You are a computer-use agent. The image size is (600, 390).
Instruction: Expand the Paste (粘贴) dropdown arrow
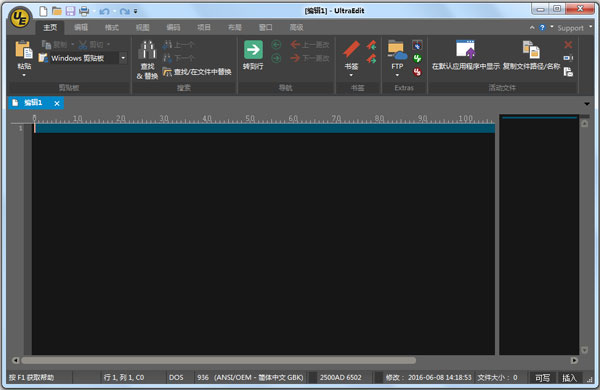click(24, 75)
